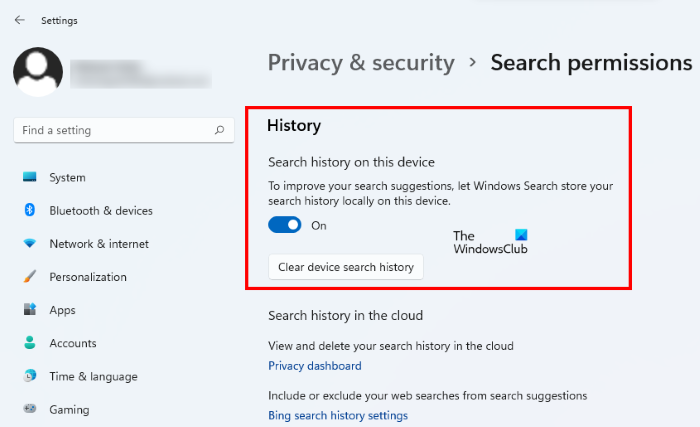Click the search magnifier icon
The height and width of the screenshot is (427, 700).
[219, 130]
